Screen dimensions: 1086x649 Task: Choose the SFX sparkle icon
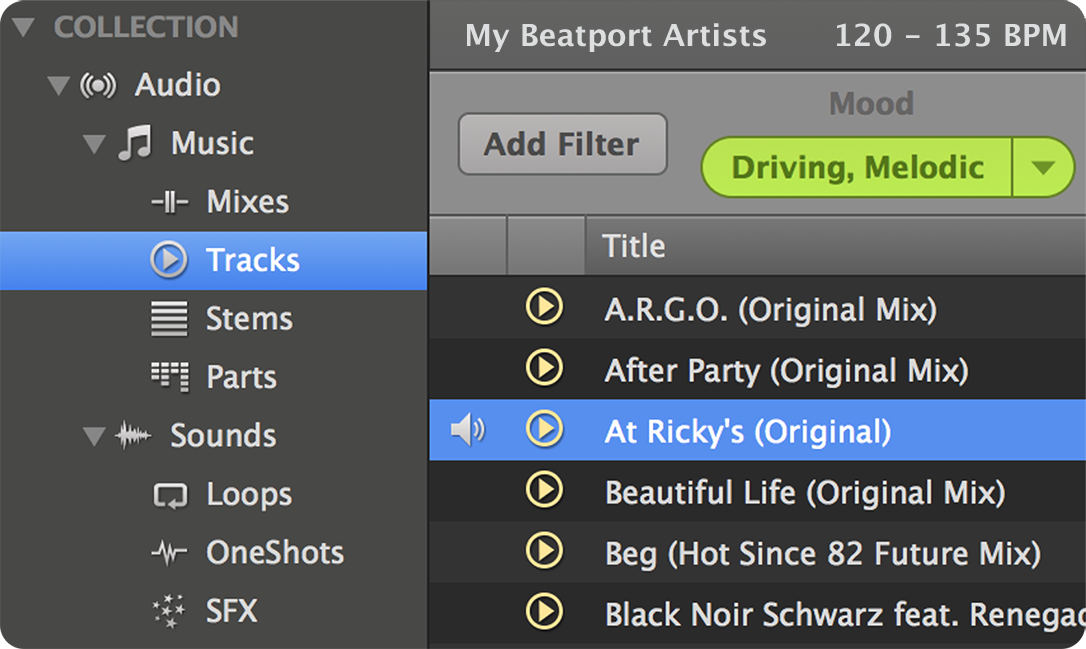click(169, 611)
